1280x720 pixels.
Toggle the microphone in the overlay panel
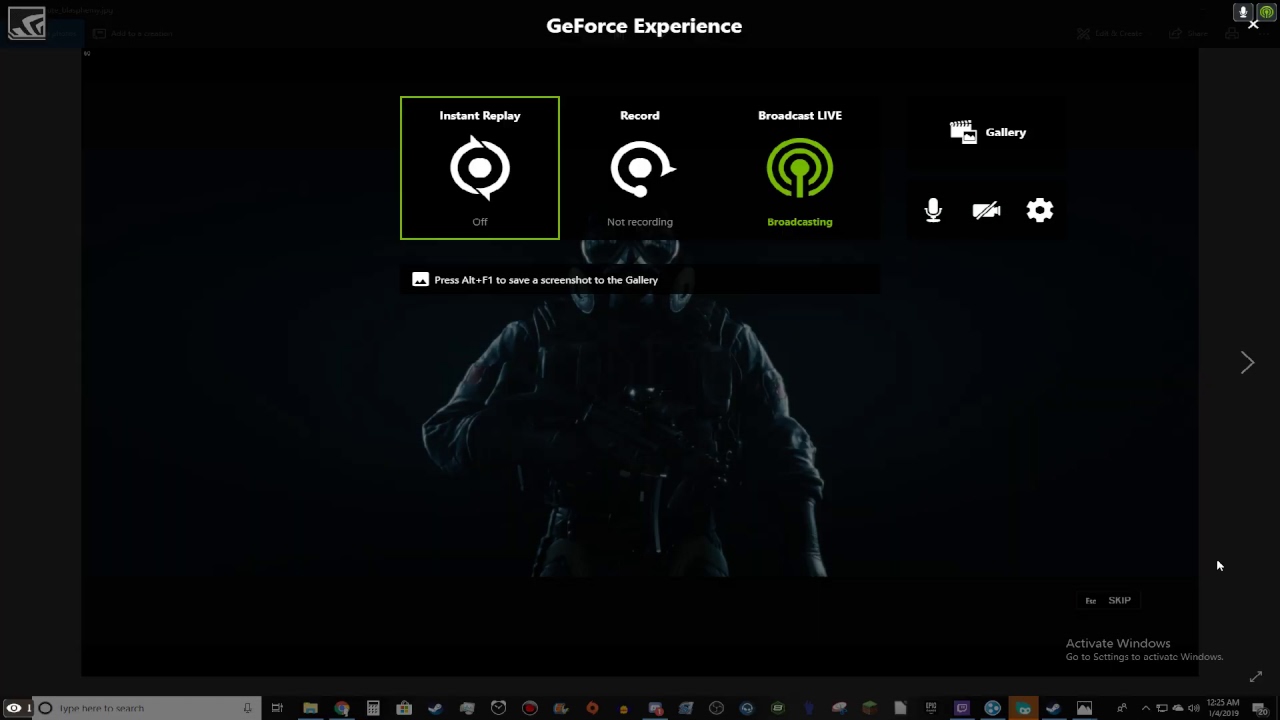tap(933, 210)
